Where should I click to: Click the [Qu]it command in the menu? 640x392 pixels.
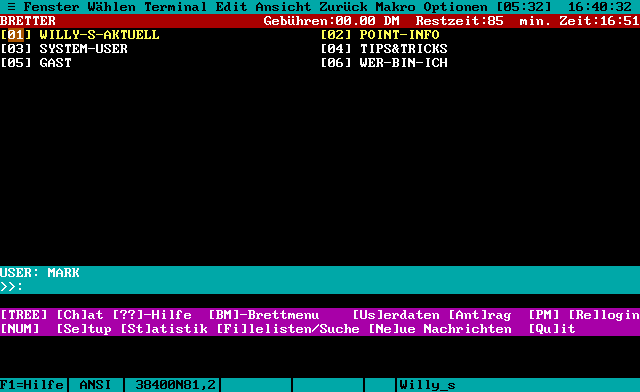551,329
